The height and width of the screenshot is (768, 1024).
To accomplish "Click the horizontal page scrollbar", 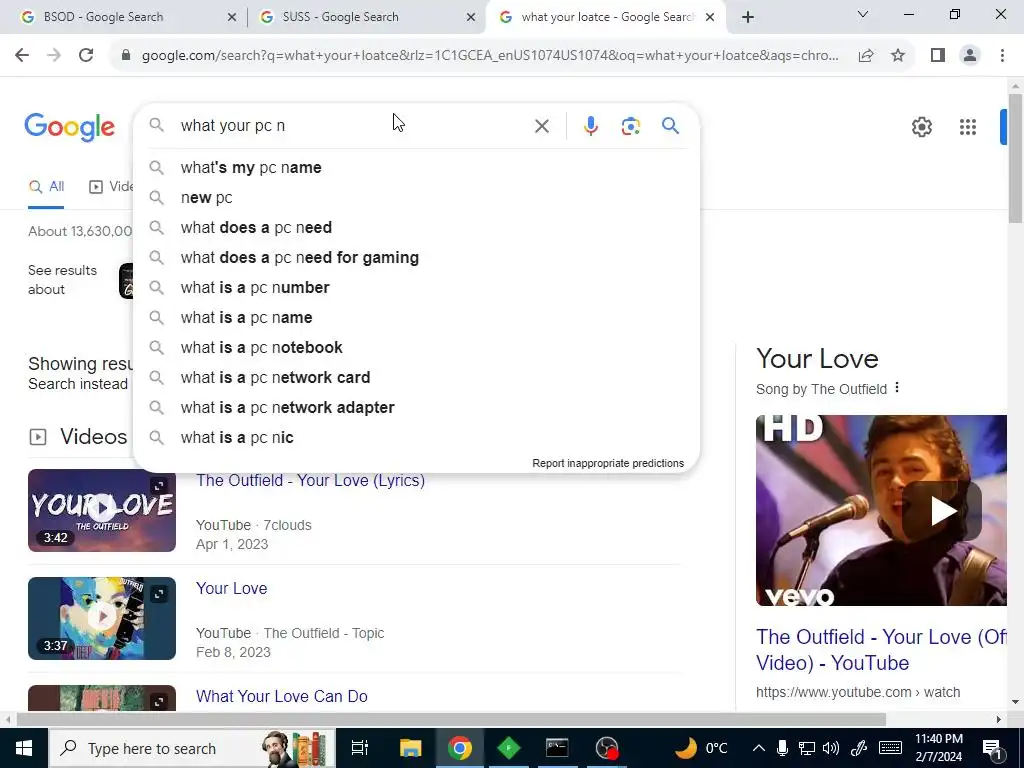I will pyautogui.click(x=451, y=719).
